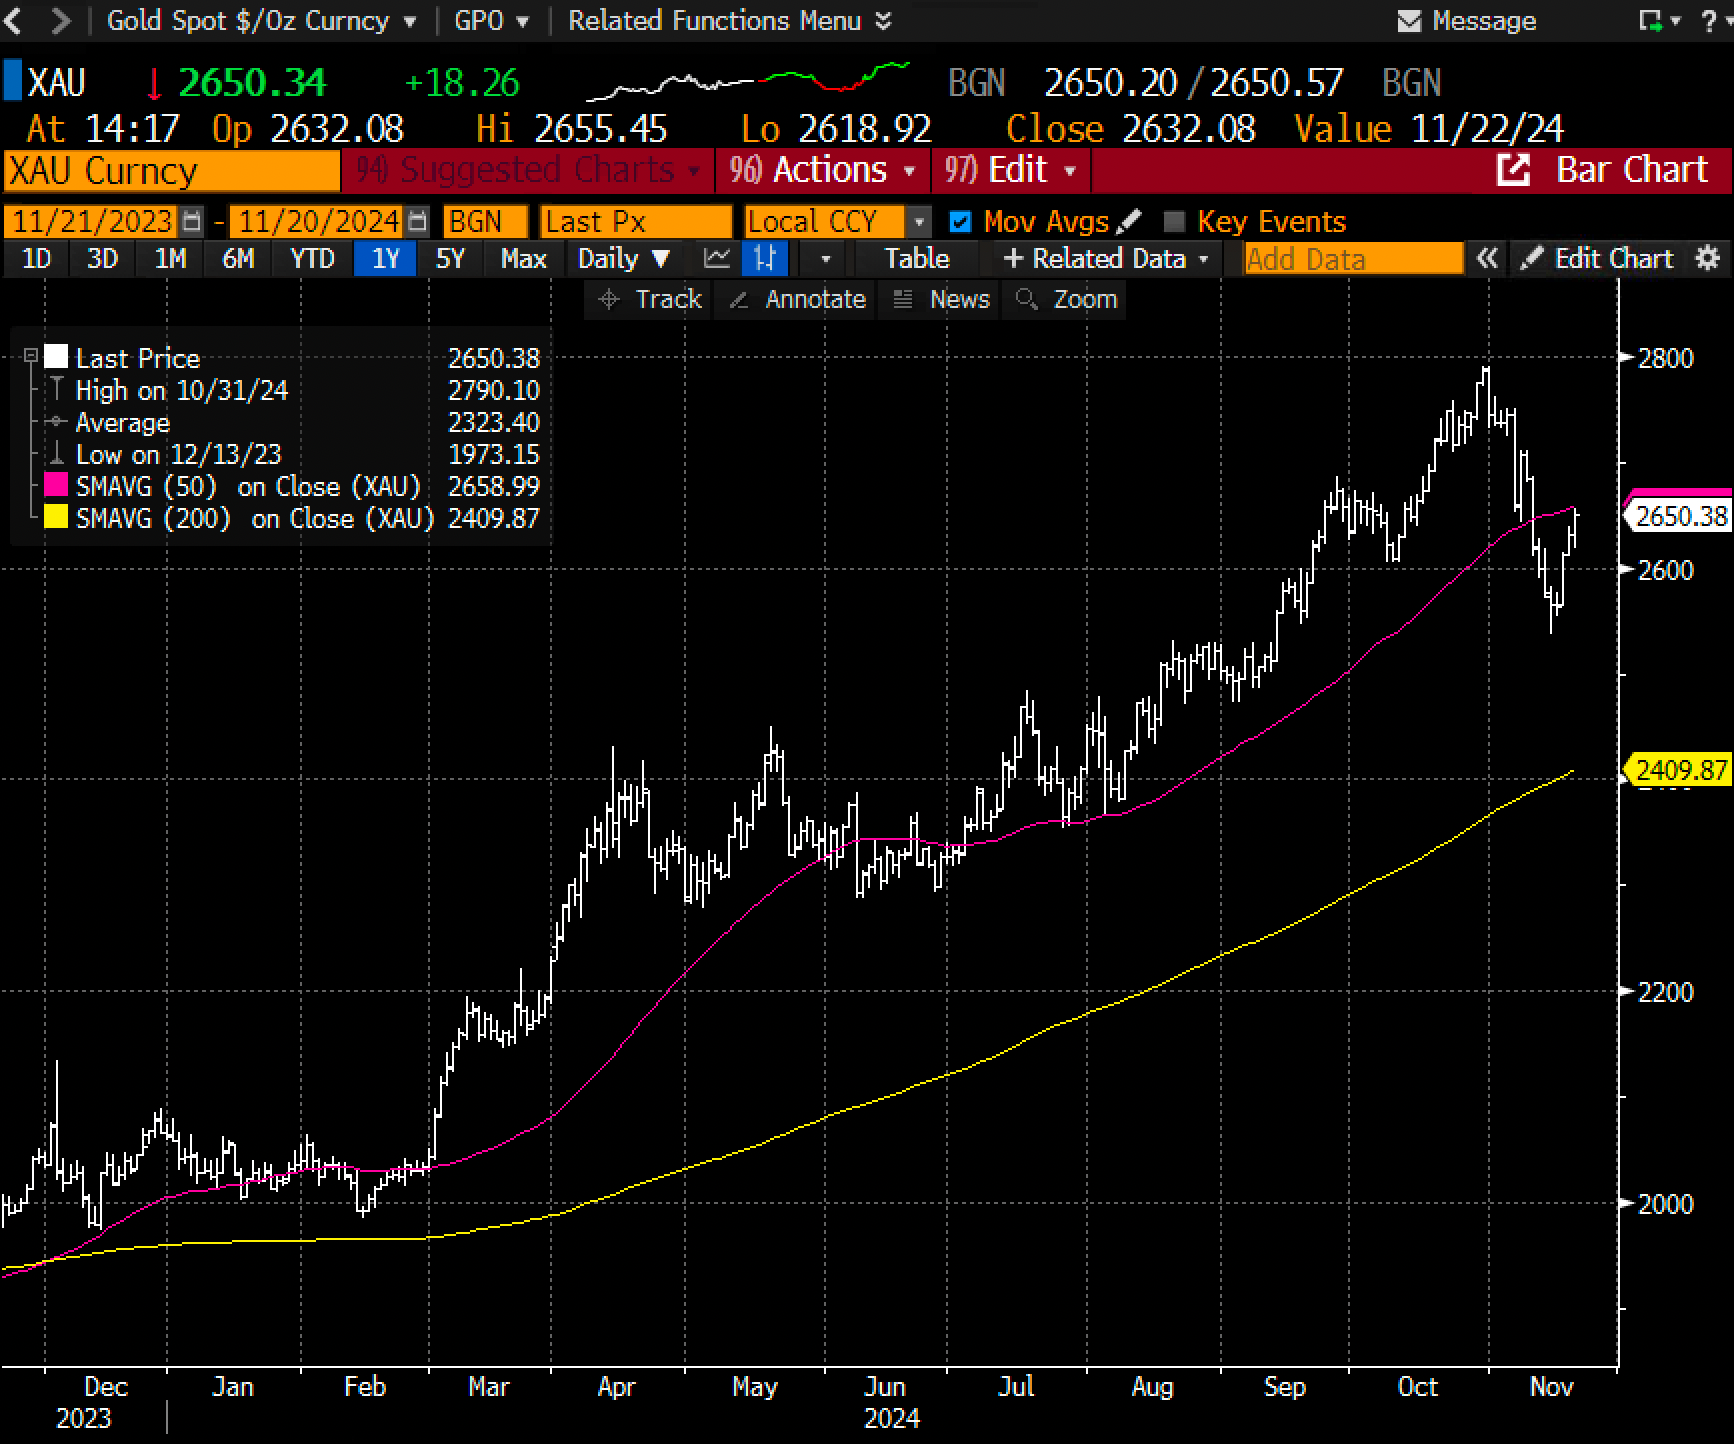
Task: Open Local CCY currency dropdown arrow
Action: (918, 221)
